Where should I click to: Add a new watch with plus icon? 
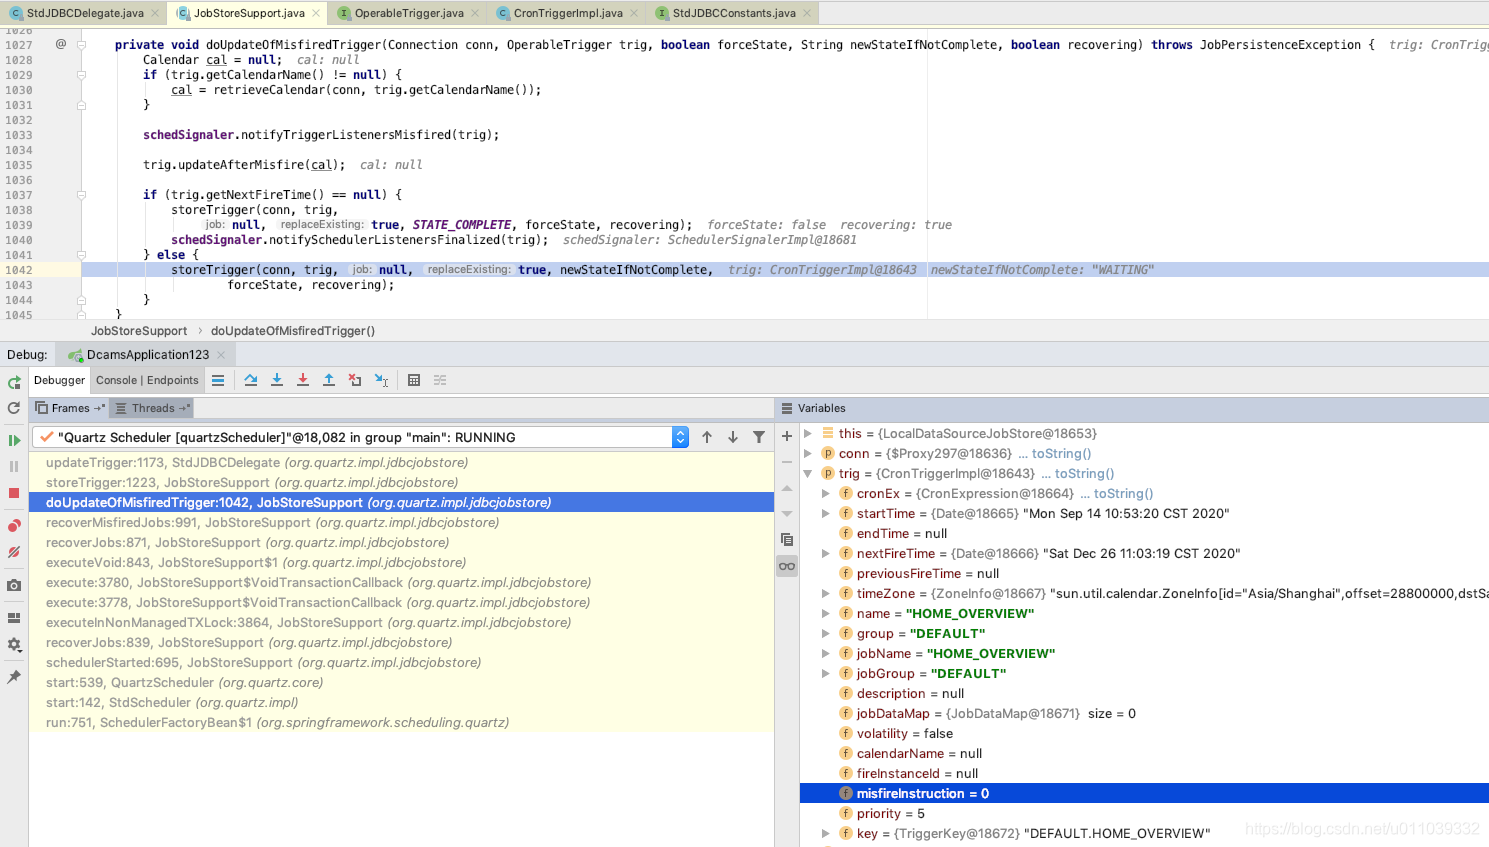(x=787, y=436)
